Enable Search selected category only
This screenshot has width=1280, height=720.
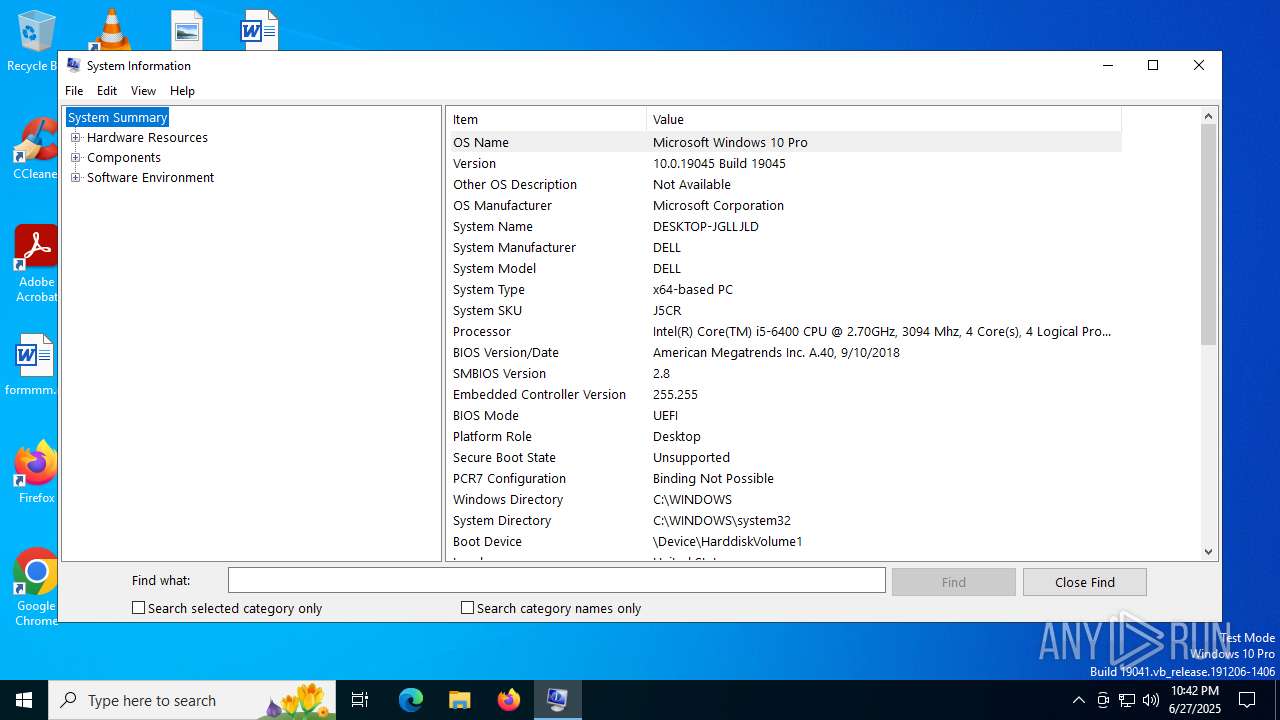pyautogui.click(x=139, y=608)
